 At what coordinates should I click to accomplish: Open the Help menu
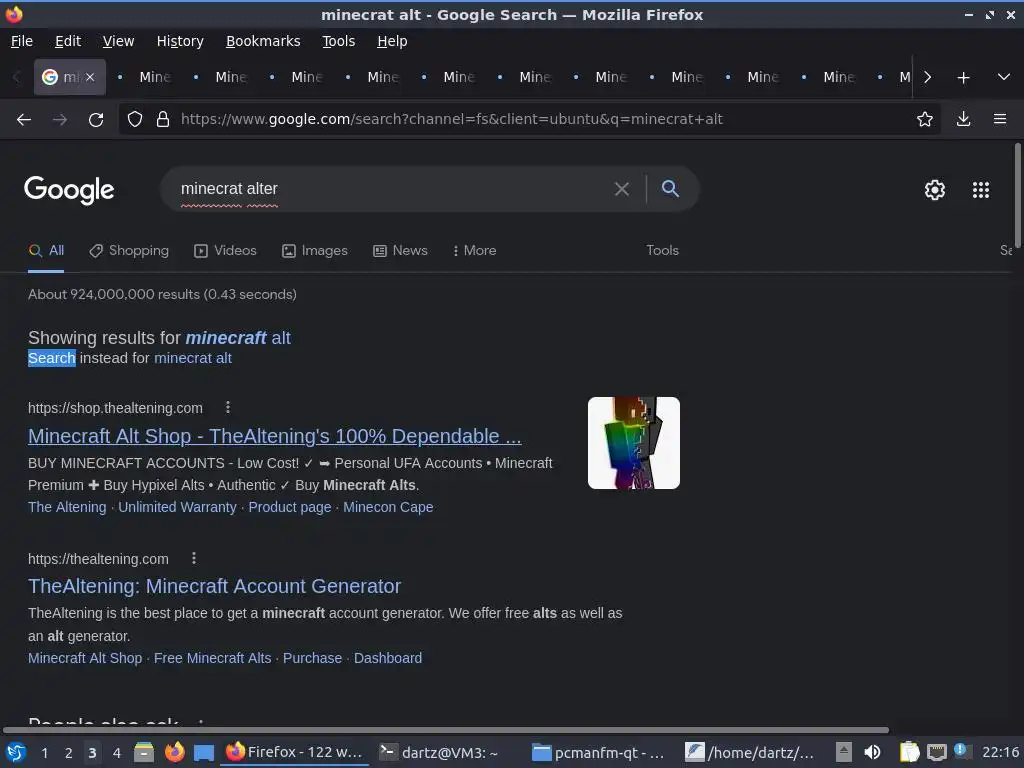pyautogui.click(x=392, y=41)
